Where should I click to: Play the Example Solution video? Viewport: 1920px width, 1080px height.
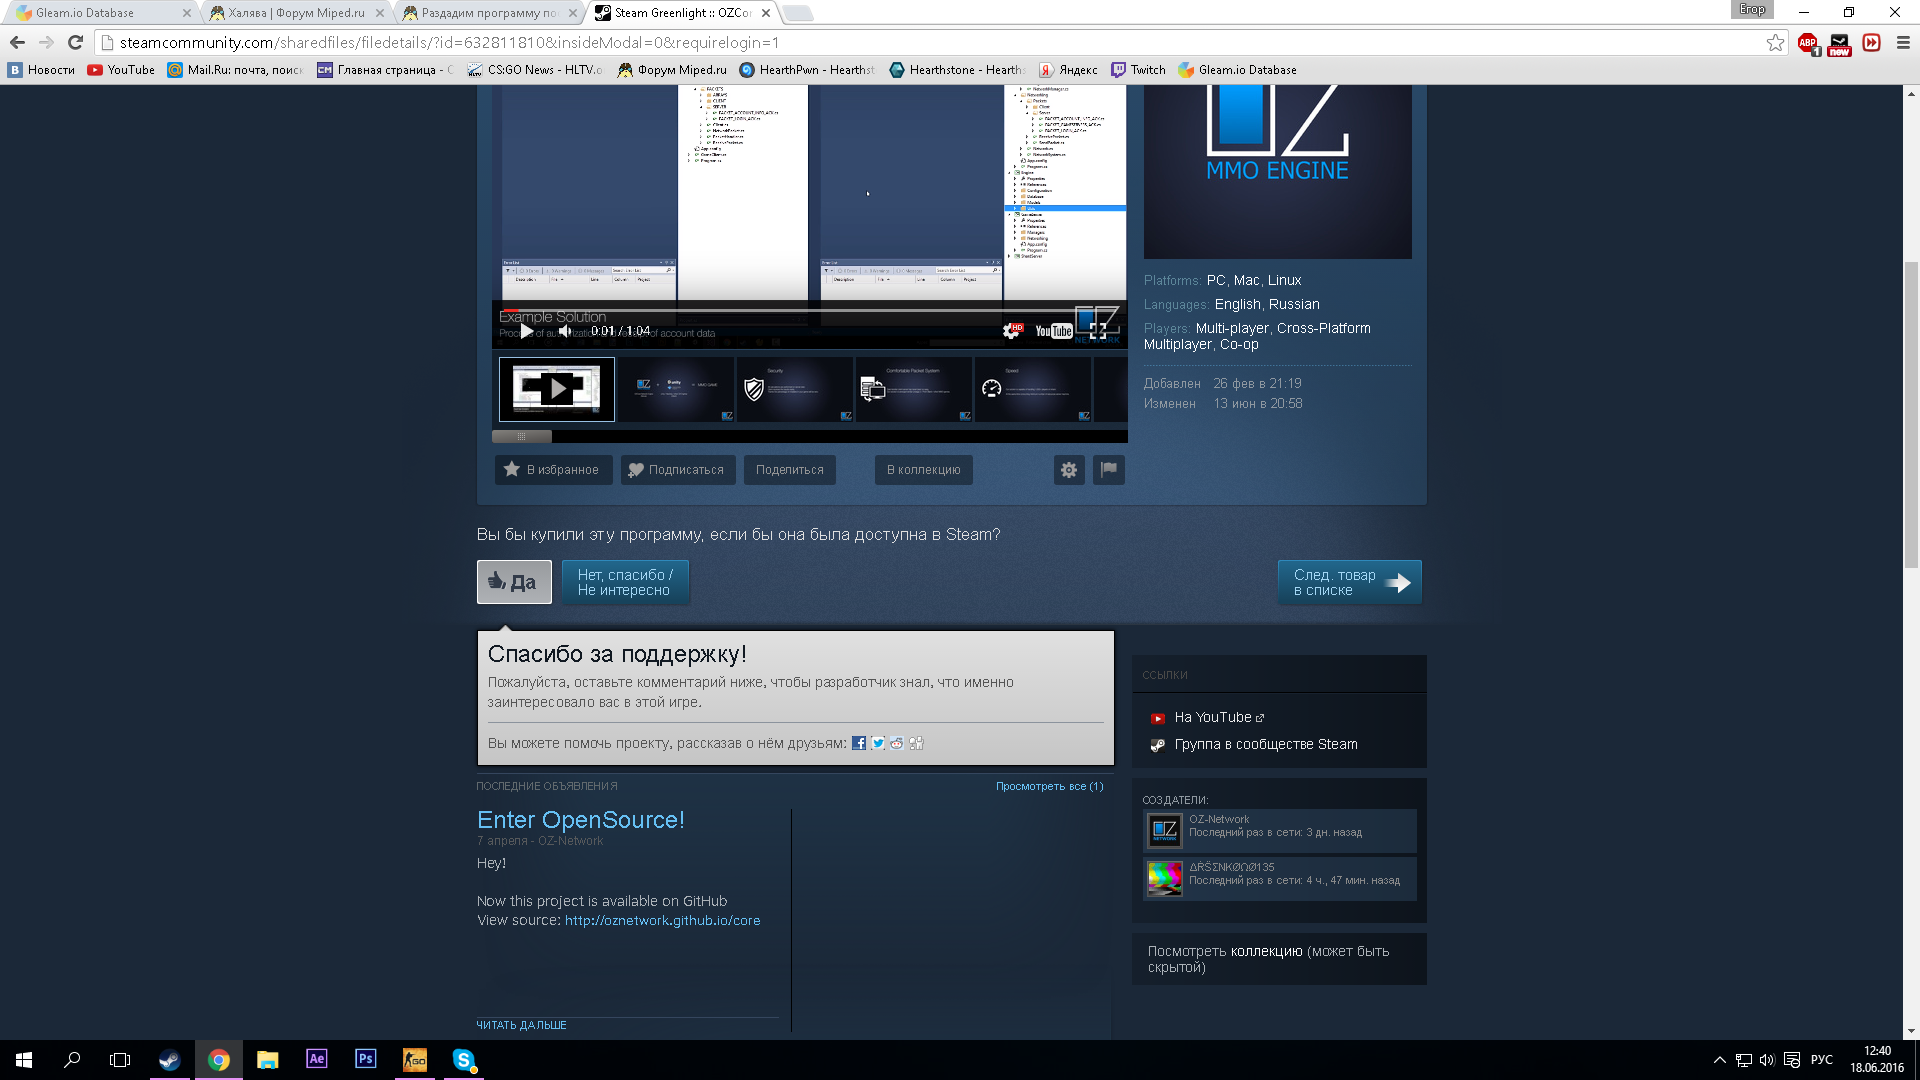[x=526, y=331]
